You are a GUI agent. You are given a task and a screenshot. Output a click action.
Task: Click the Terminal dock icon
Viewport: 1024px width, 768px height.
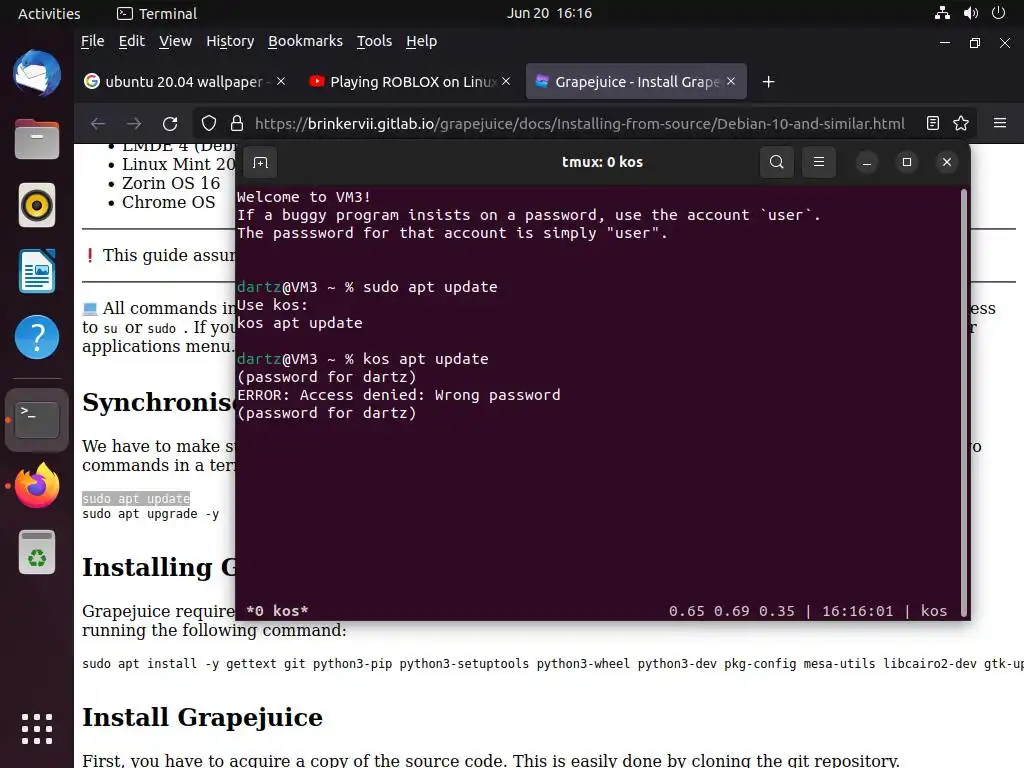pyautogui.click(x=37, y=419)
